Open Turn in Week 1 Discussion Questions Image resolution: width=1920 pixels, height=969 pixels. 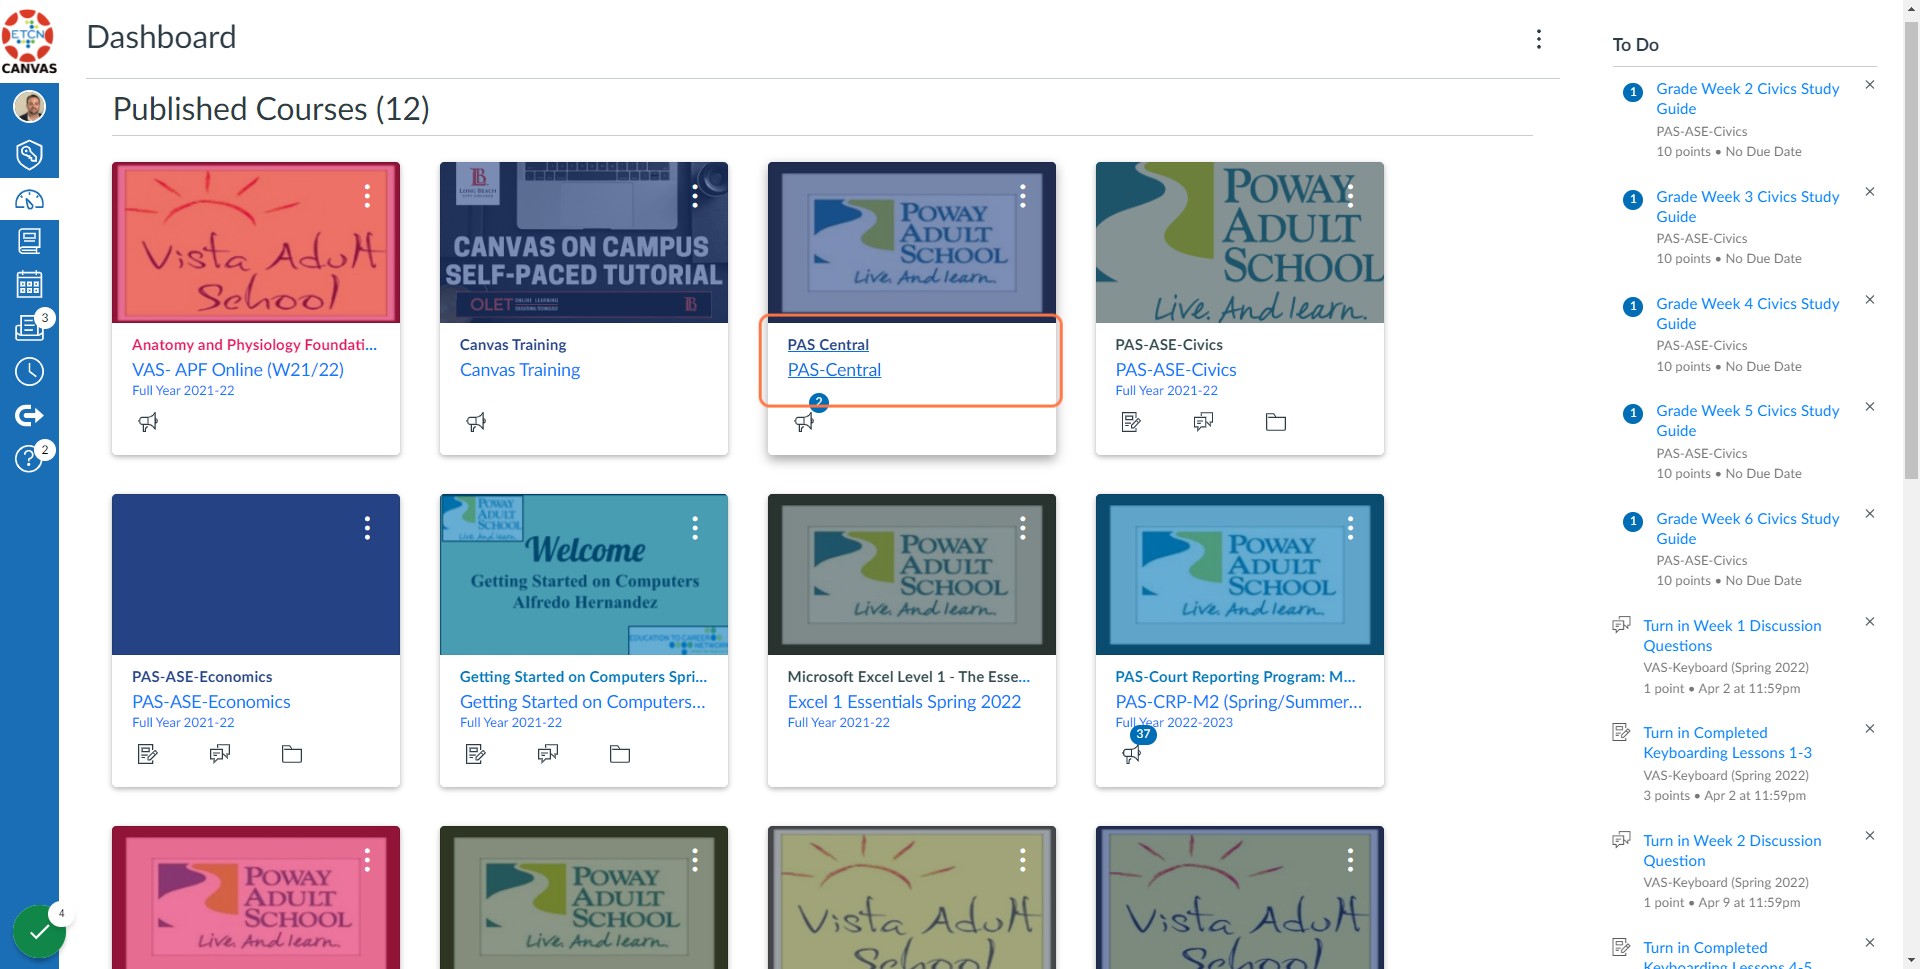point(1732,636)
